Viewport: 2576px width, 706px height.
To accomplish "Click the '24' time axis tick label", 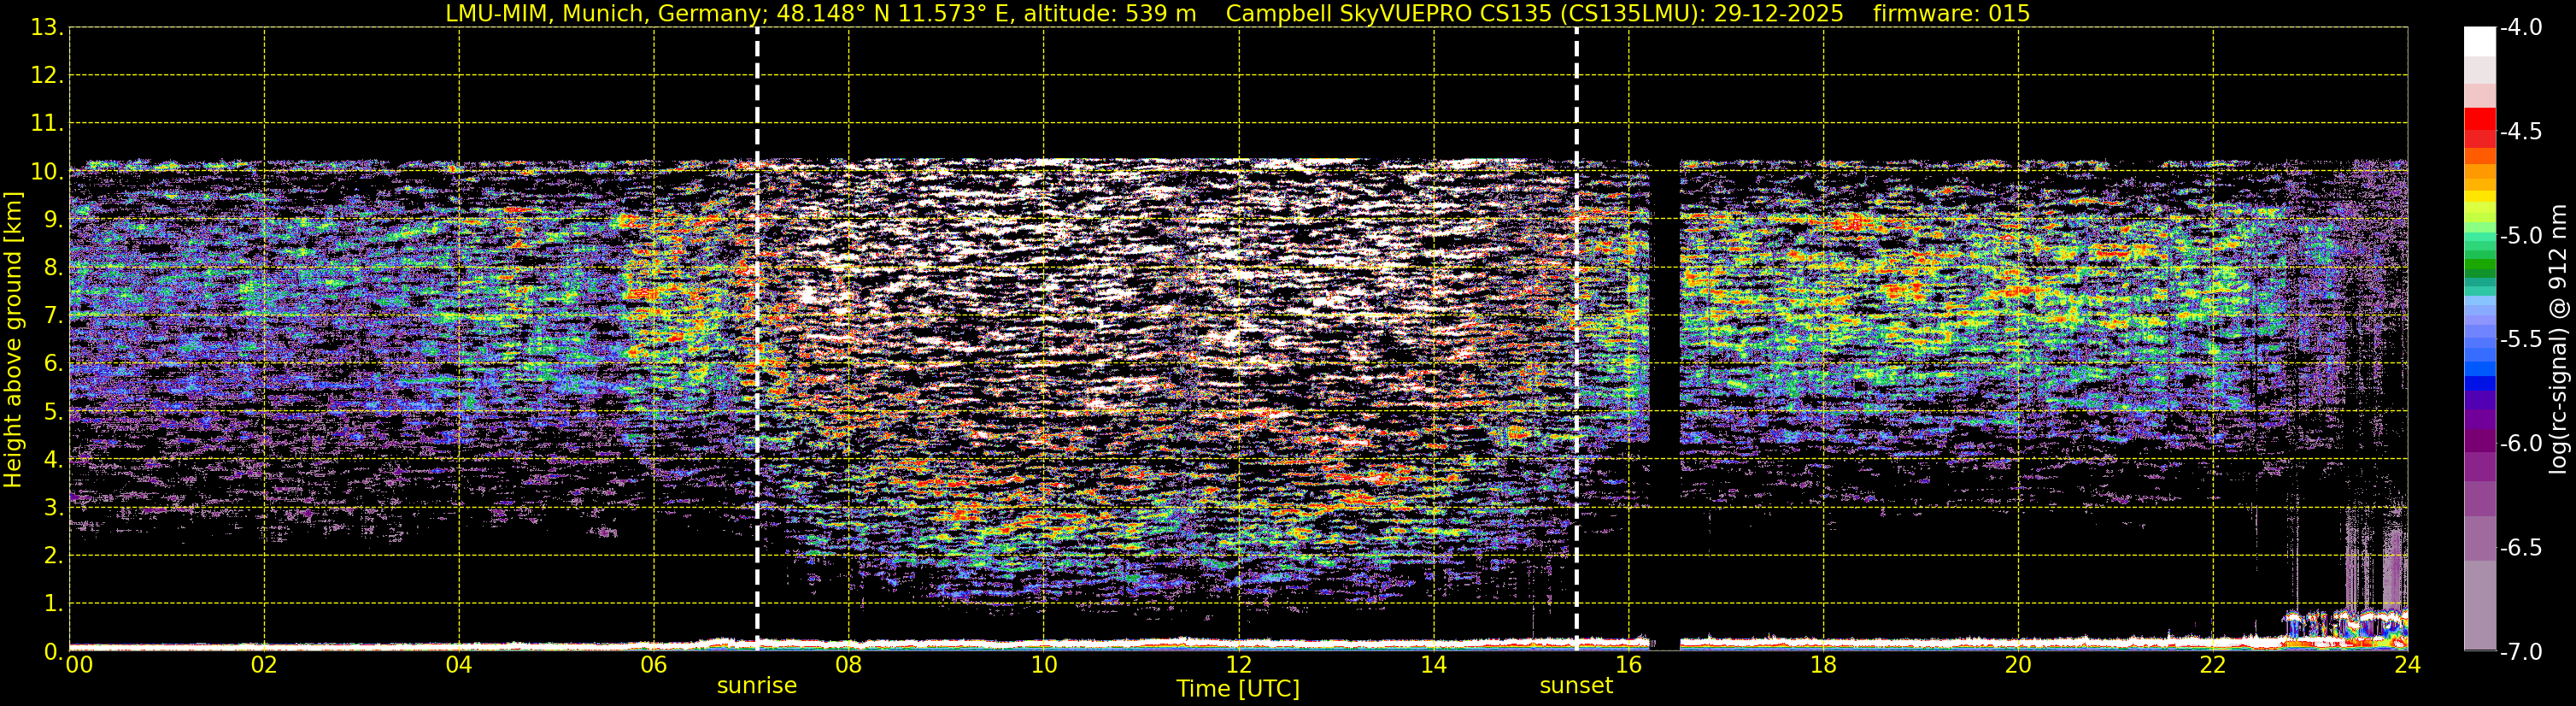I will click(2408, 665).
